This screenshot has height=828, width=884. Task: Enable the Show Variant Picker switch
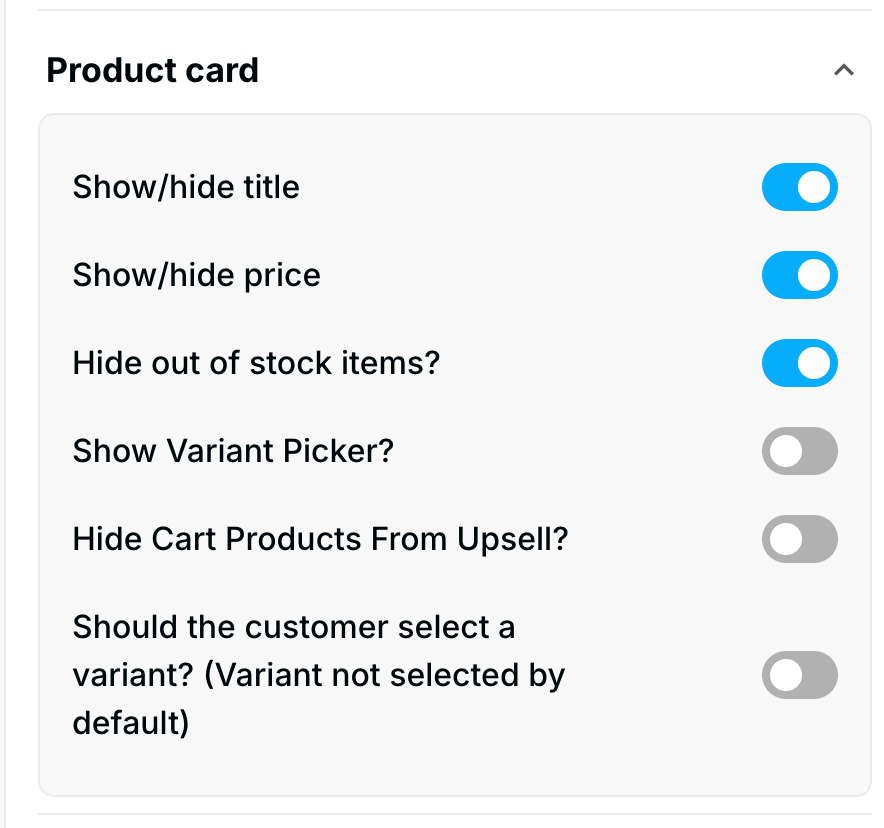[799, 452]
